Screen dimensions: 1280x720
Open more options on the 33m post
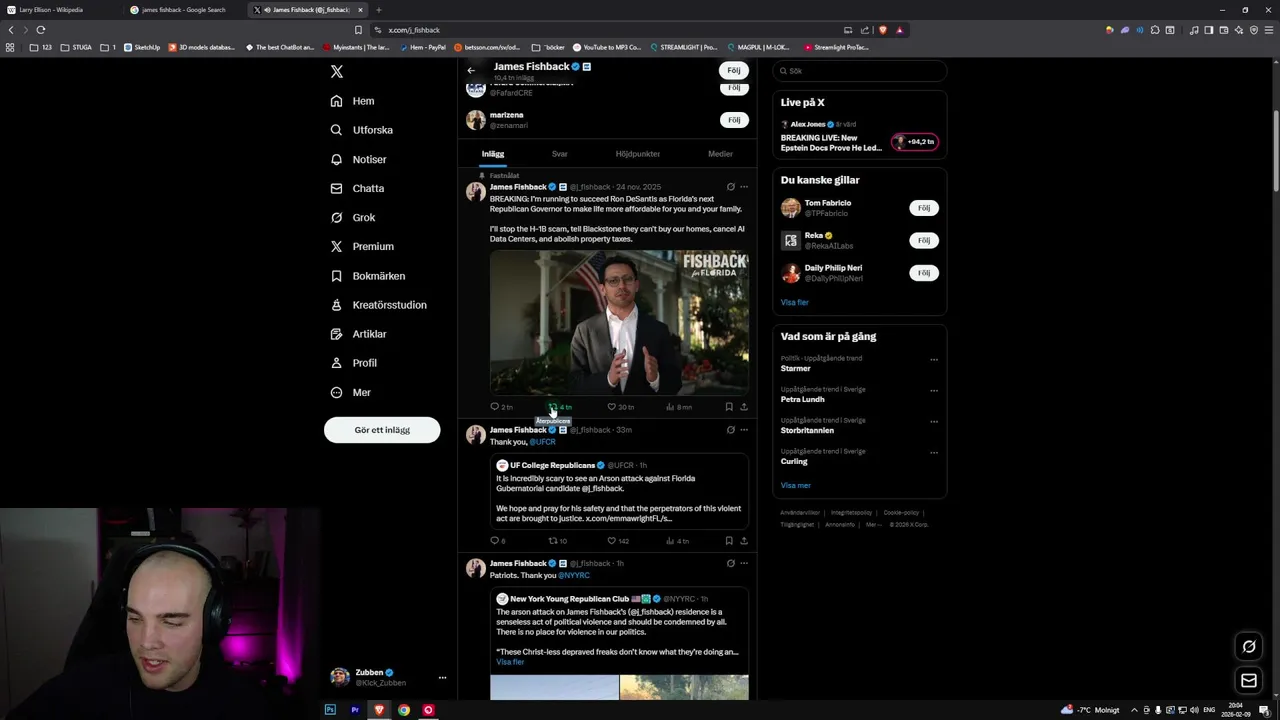pyautogui.click(x=744, y=430)
